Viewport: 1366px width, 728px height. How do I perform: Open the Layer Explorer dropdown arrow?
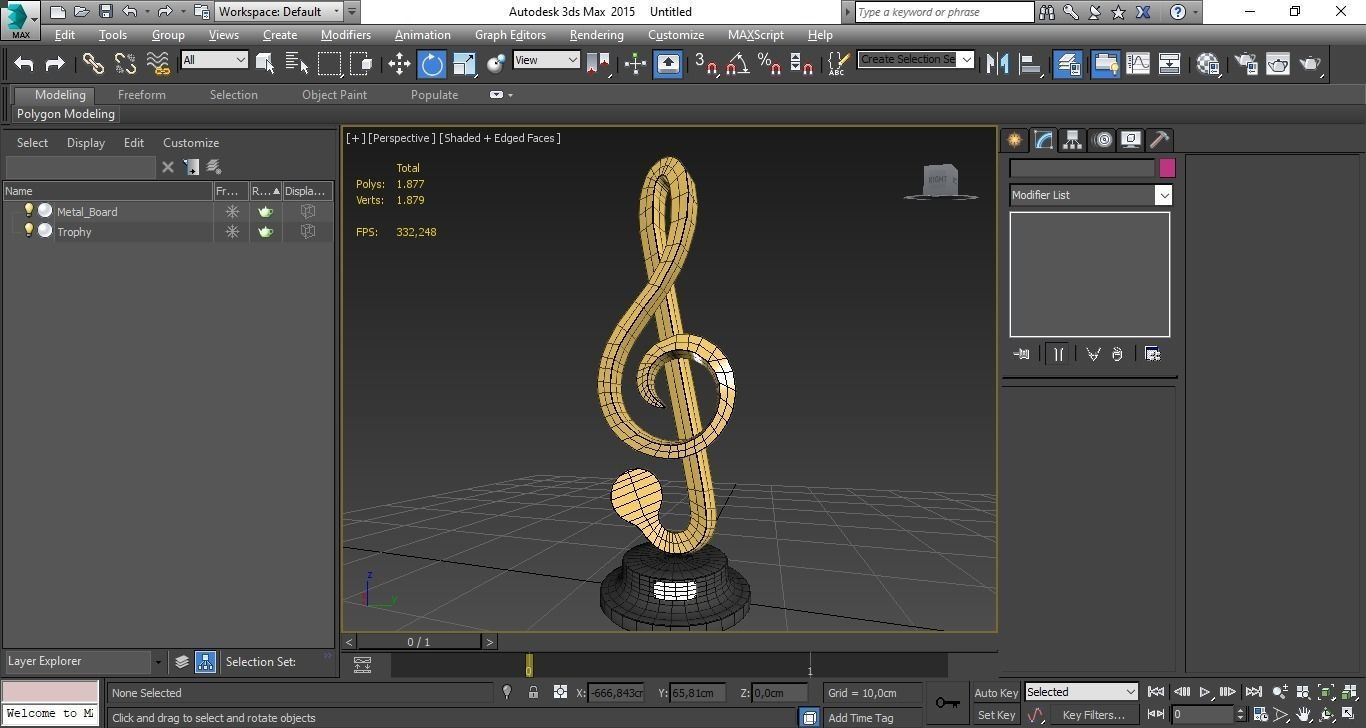click(158, 662)
